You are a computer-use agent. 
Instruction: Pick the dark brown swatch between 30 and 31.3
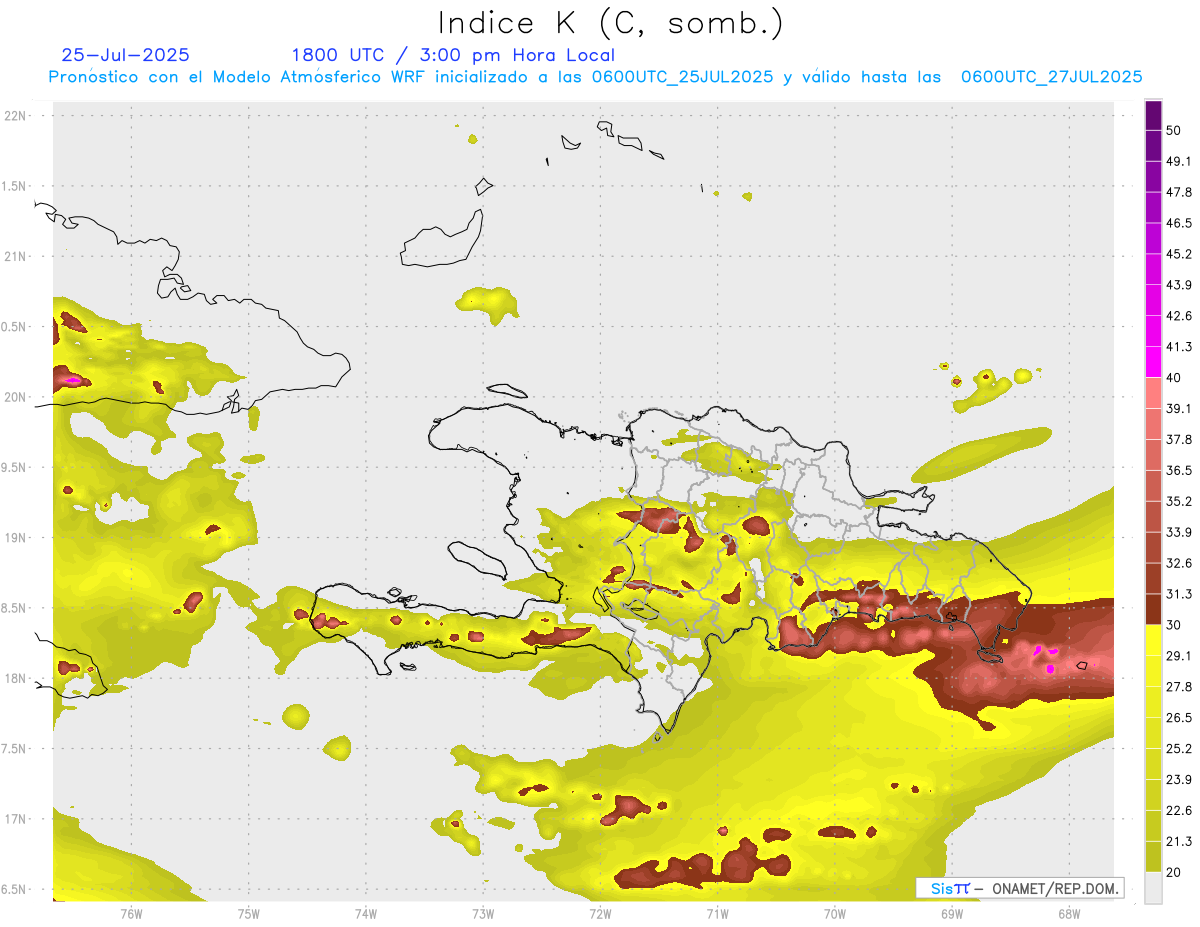point(1153,609)
